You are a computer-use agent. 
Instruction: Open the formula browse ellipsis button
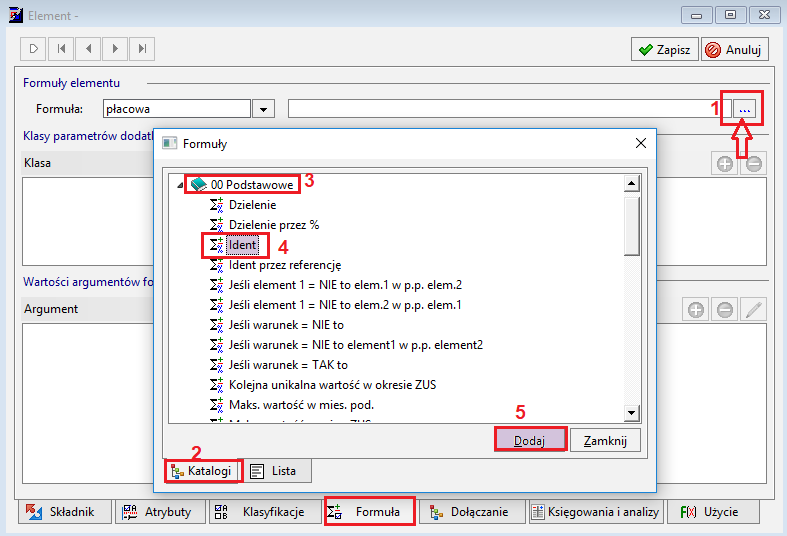click(x=744, y=109)
